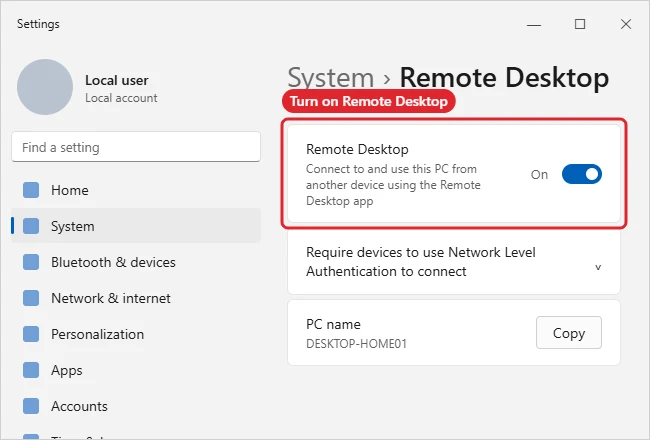Click the Bluetooth & devices icon

click(31, 262)
